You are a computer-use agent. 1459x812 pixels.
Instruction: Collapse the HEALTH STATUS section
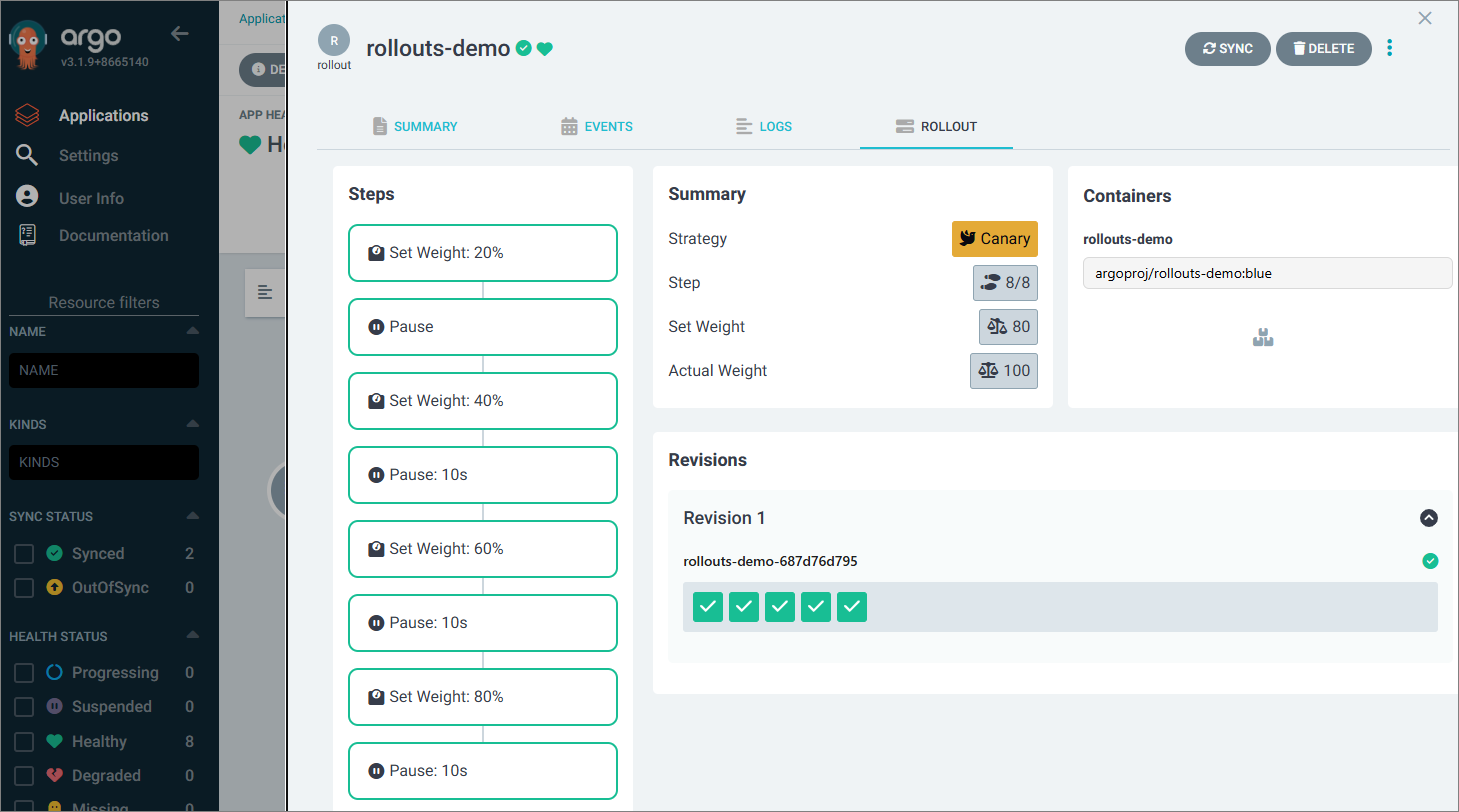pyautogui.click(x=192, y=635)
